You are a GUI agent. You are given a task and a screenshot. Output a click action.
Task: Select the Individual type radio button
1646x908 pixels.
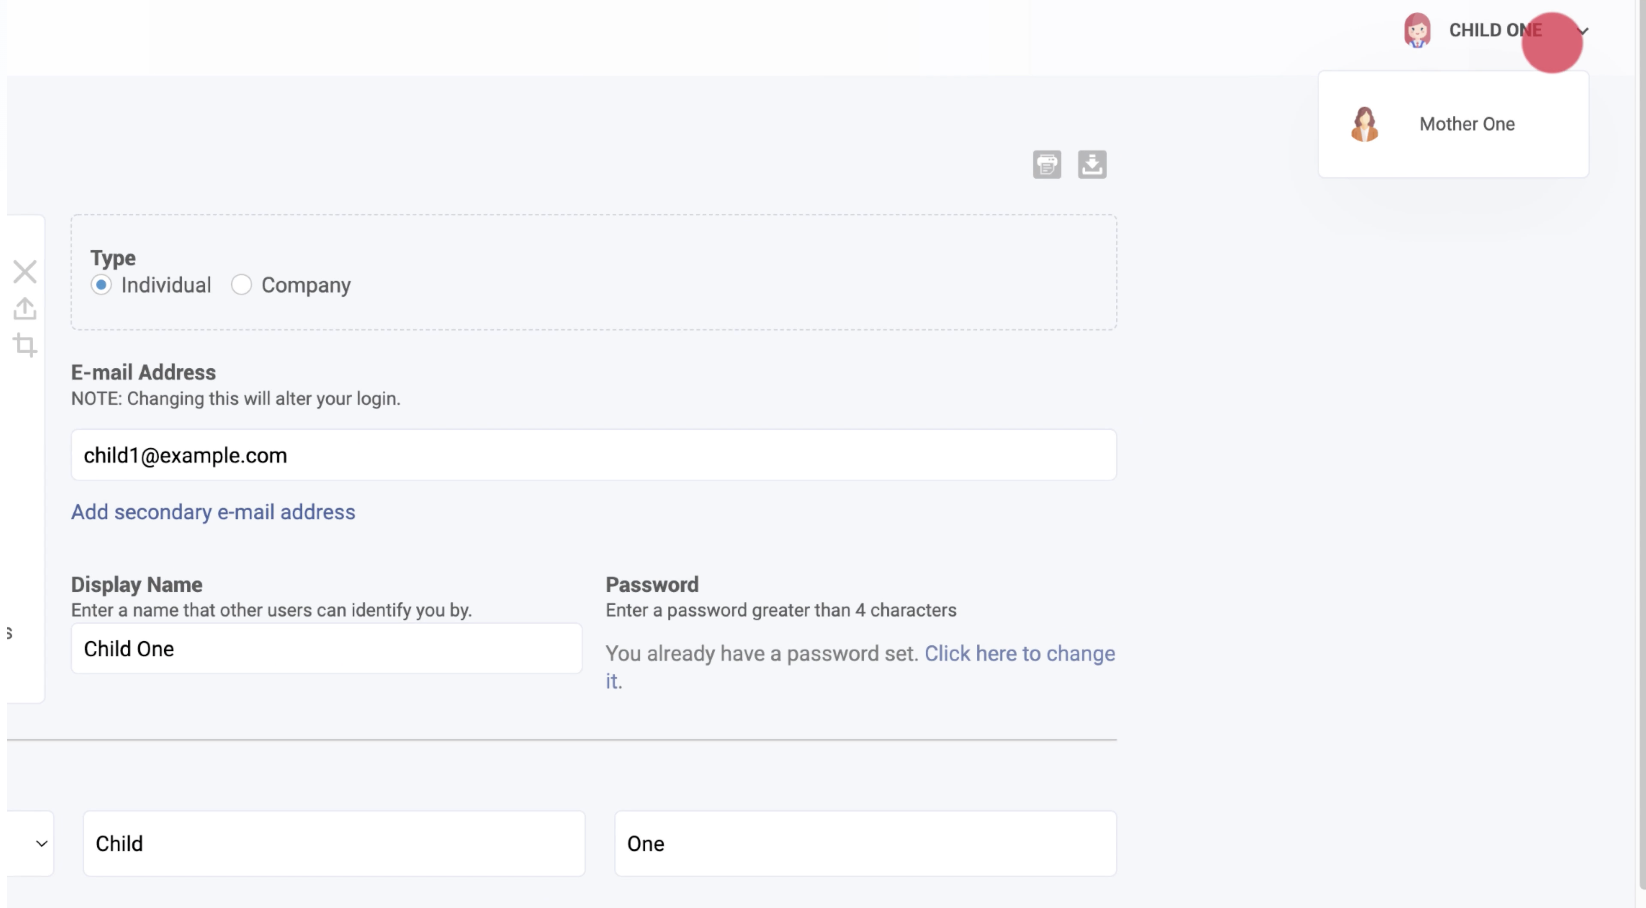pyautogui.click(x=101, y=285)
